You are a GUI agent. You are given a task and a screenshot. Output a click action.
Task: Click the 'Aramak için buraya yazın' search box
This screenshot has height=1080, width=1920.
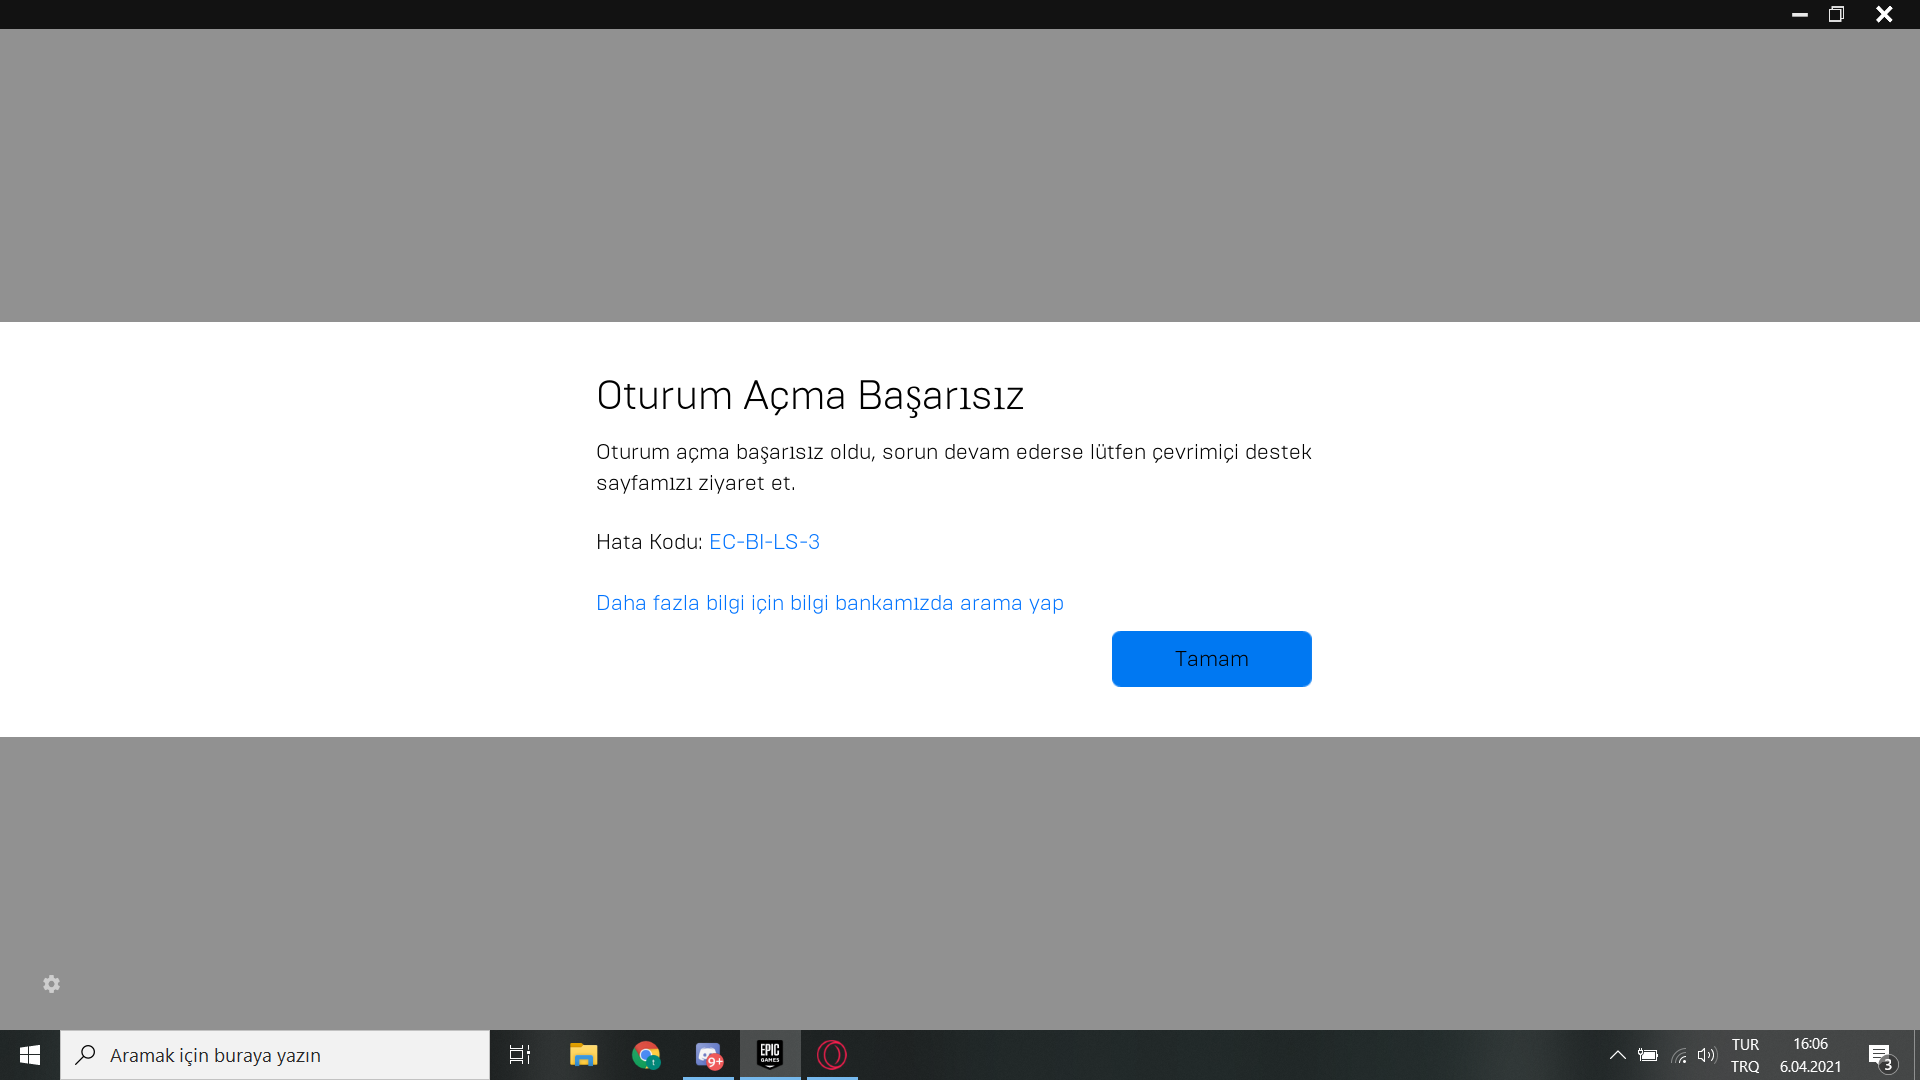coord(275,1055)
